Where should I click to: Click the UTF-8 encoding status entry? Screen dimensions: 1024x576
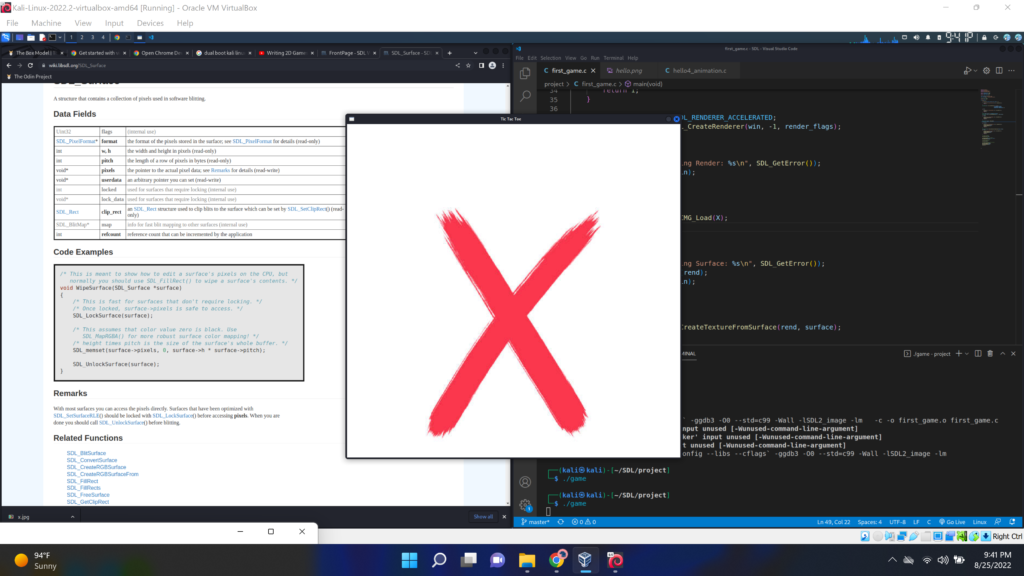(x=897, y=522)
